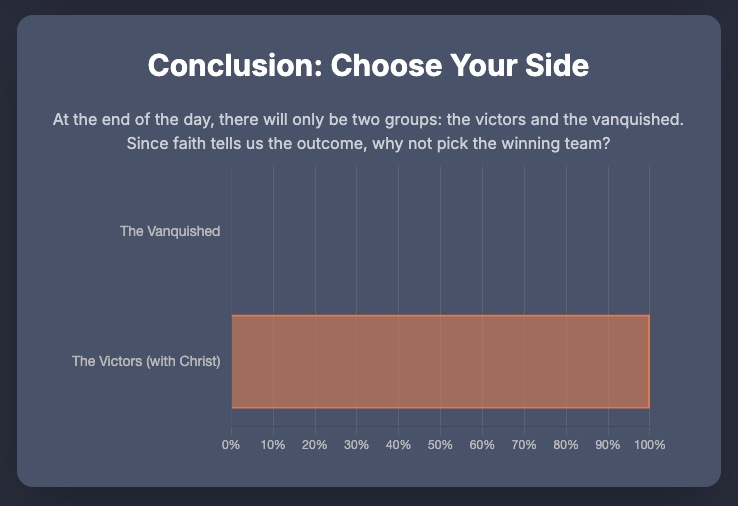
Task: Click the 0% x-axis tick label
Action: pos(231,444)
